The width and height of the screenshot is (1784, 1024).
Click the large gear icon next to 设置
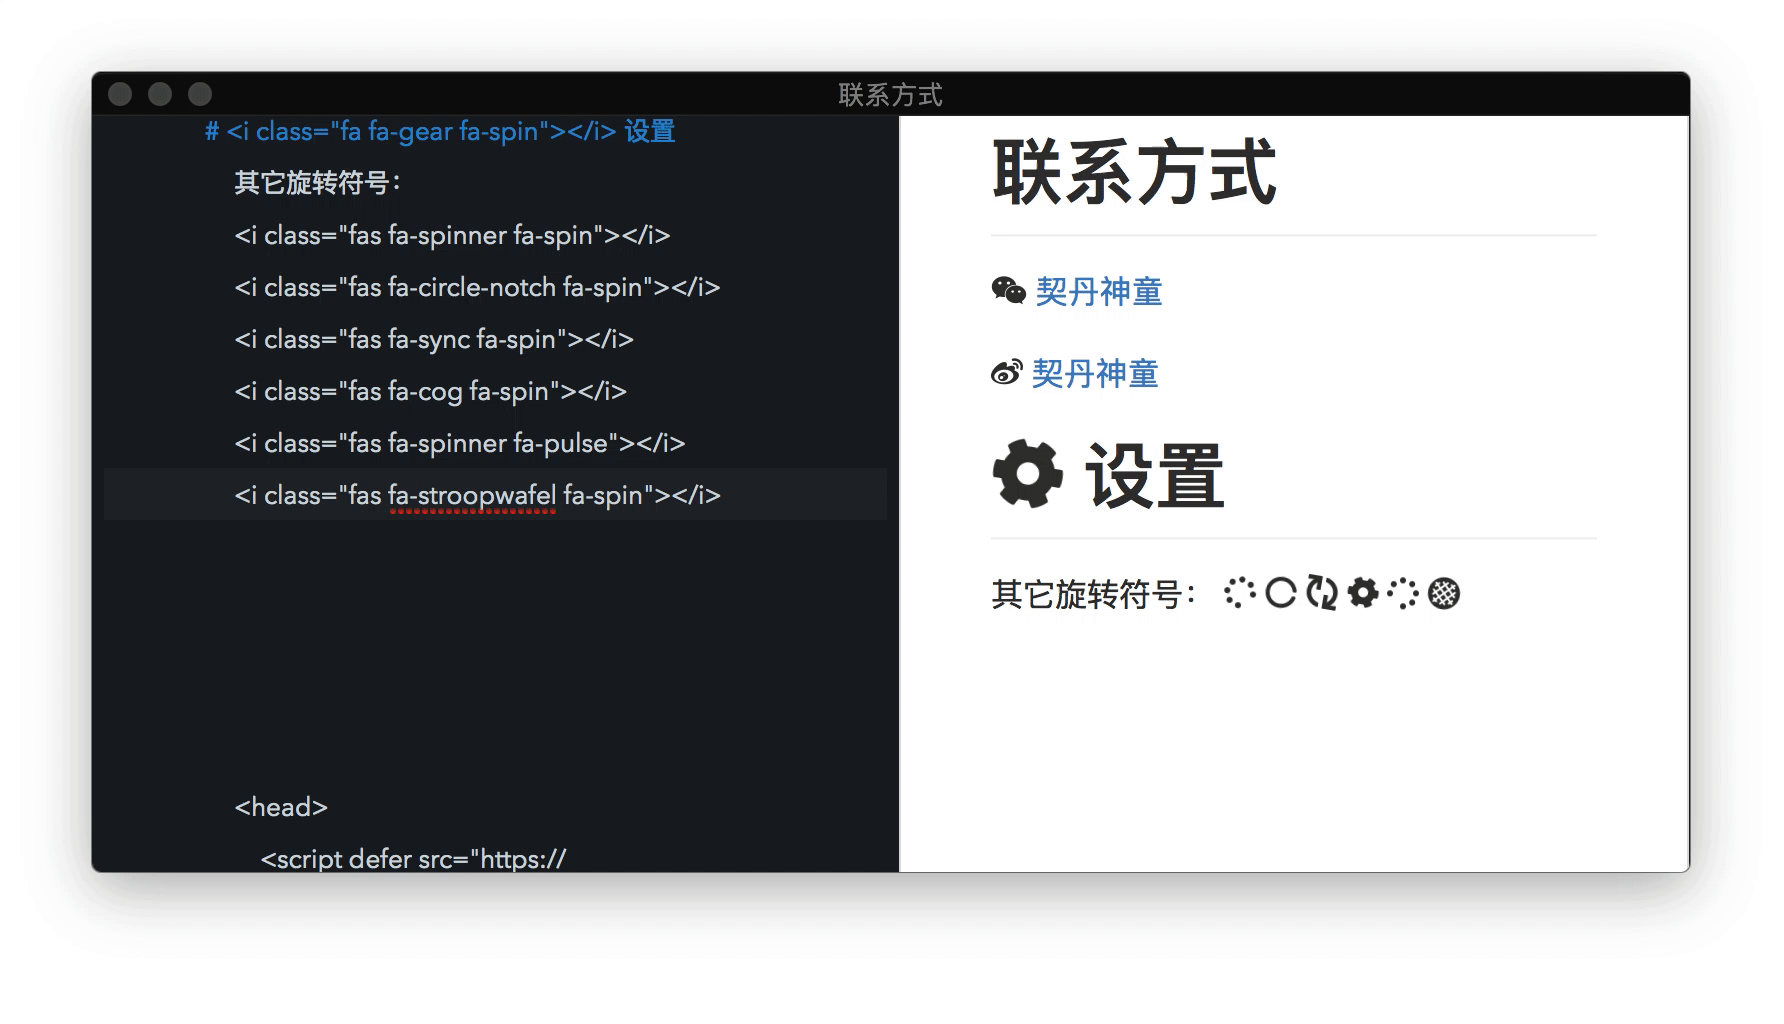pos(1028,474)
